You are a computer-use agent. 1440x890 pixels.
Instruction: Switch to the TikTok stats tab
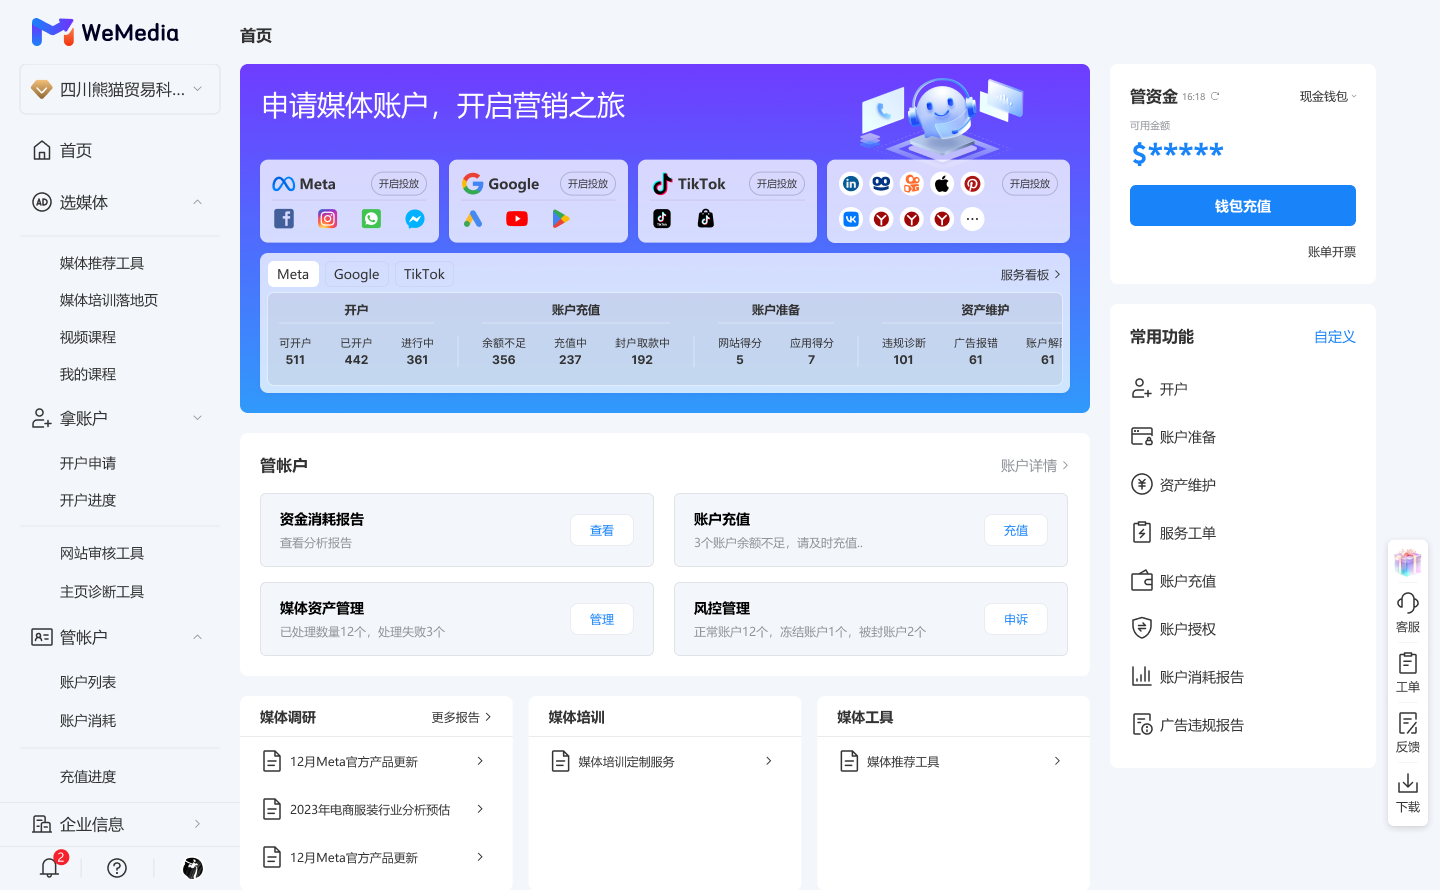click(424, 274)
